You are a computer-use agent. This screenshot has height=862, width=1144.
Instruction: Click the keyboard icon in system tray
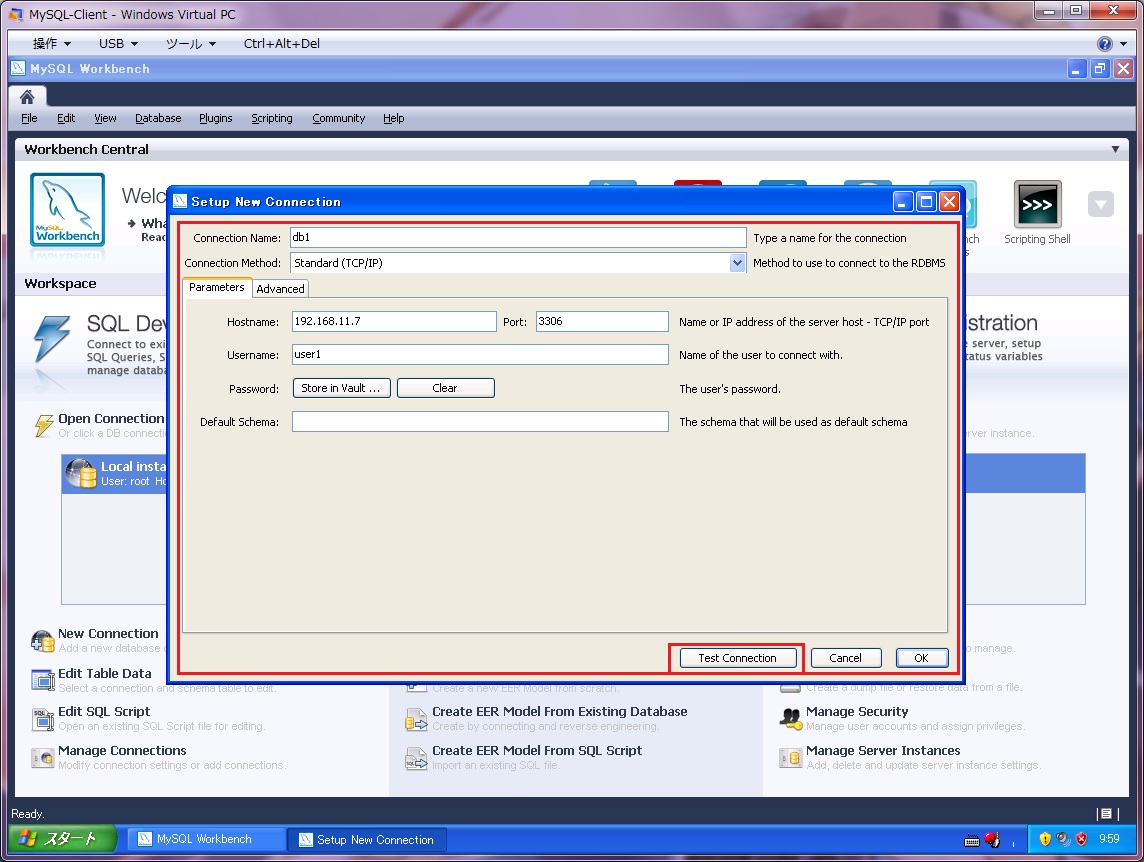[x=972, y=840]
